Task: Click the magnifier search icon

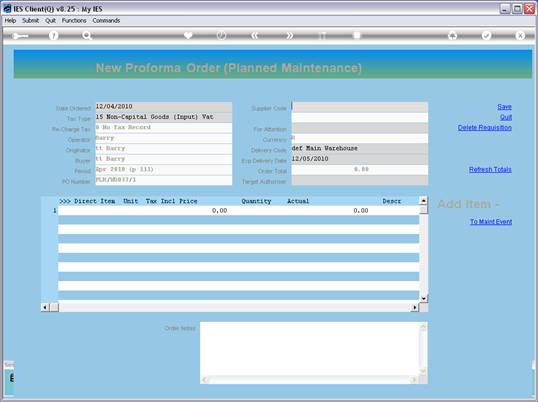Action: (87, 35)
